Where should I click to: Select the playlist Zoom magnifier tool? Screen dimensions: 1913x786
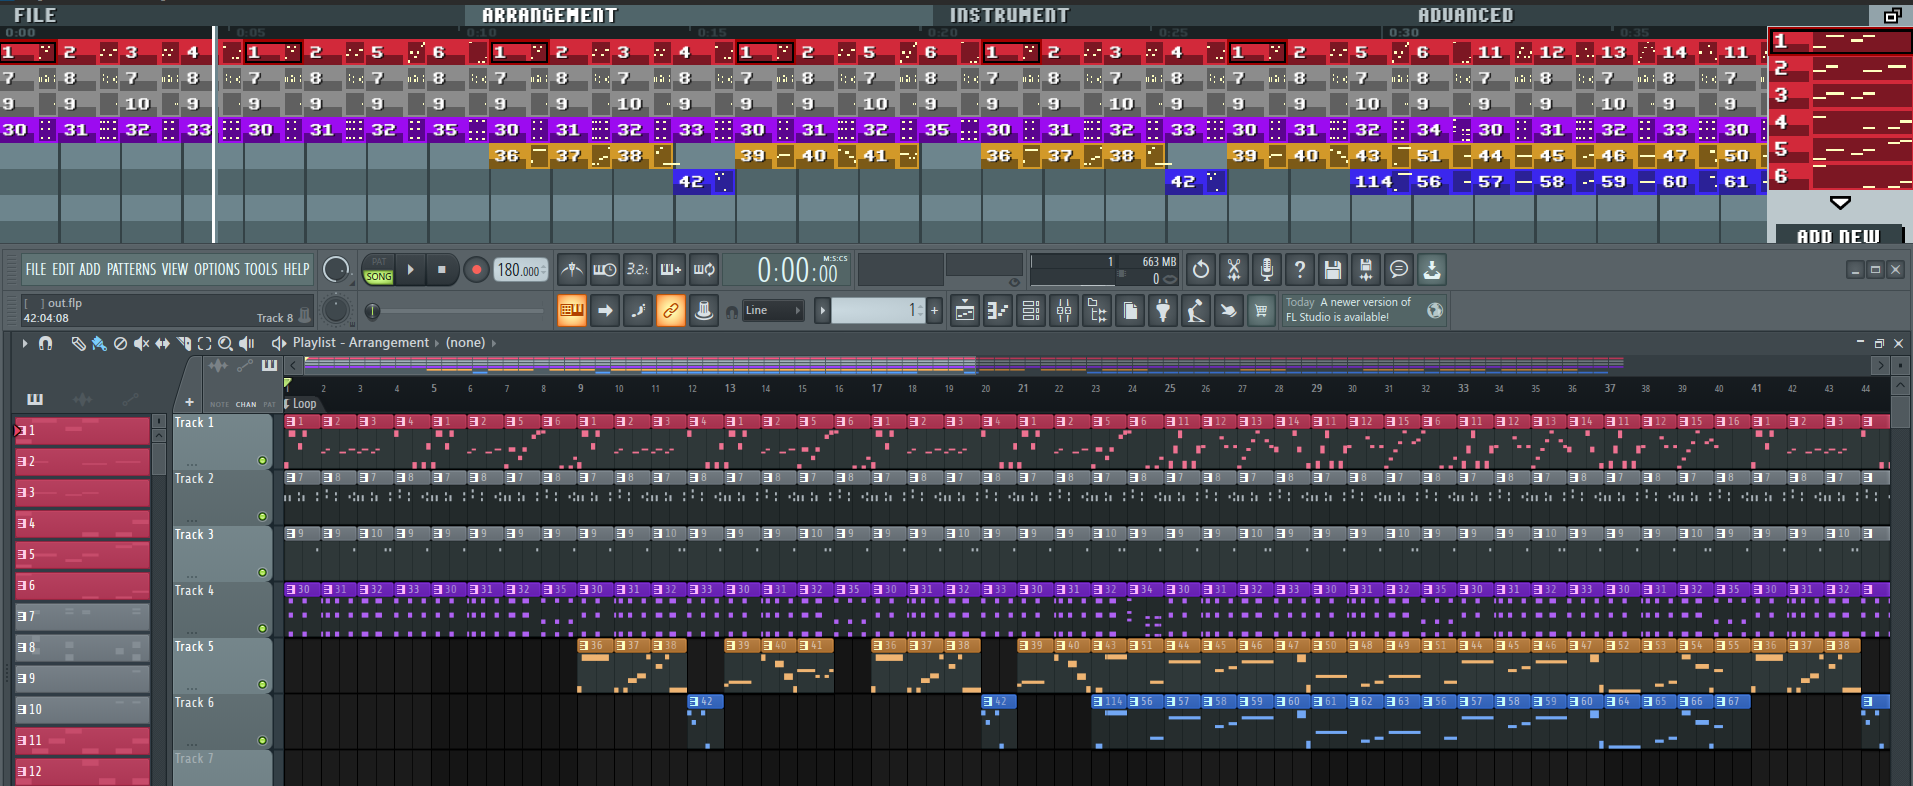(x=225, y=343)
